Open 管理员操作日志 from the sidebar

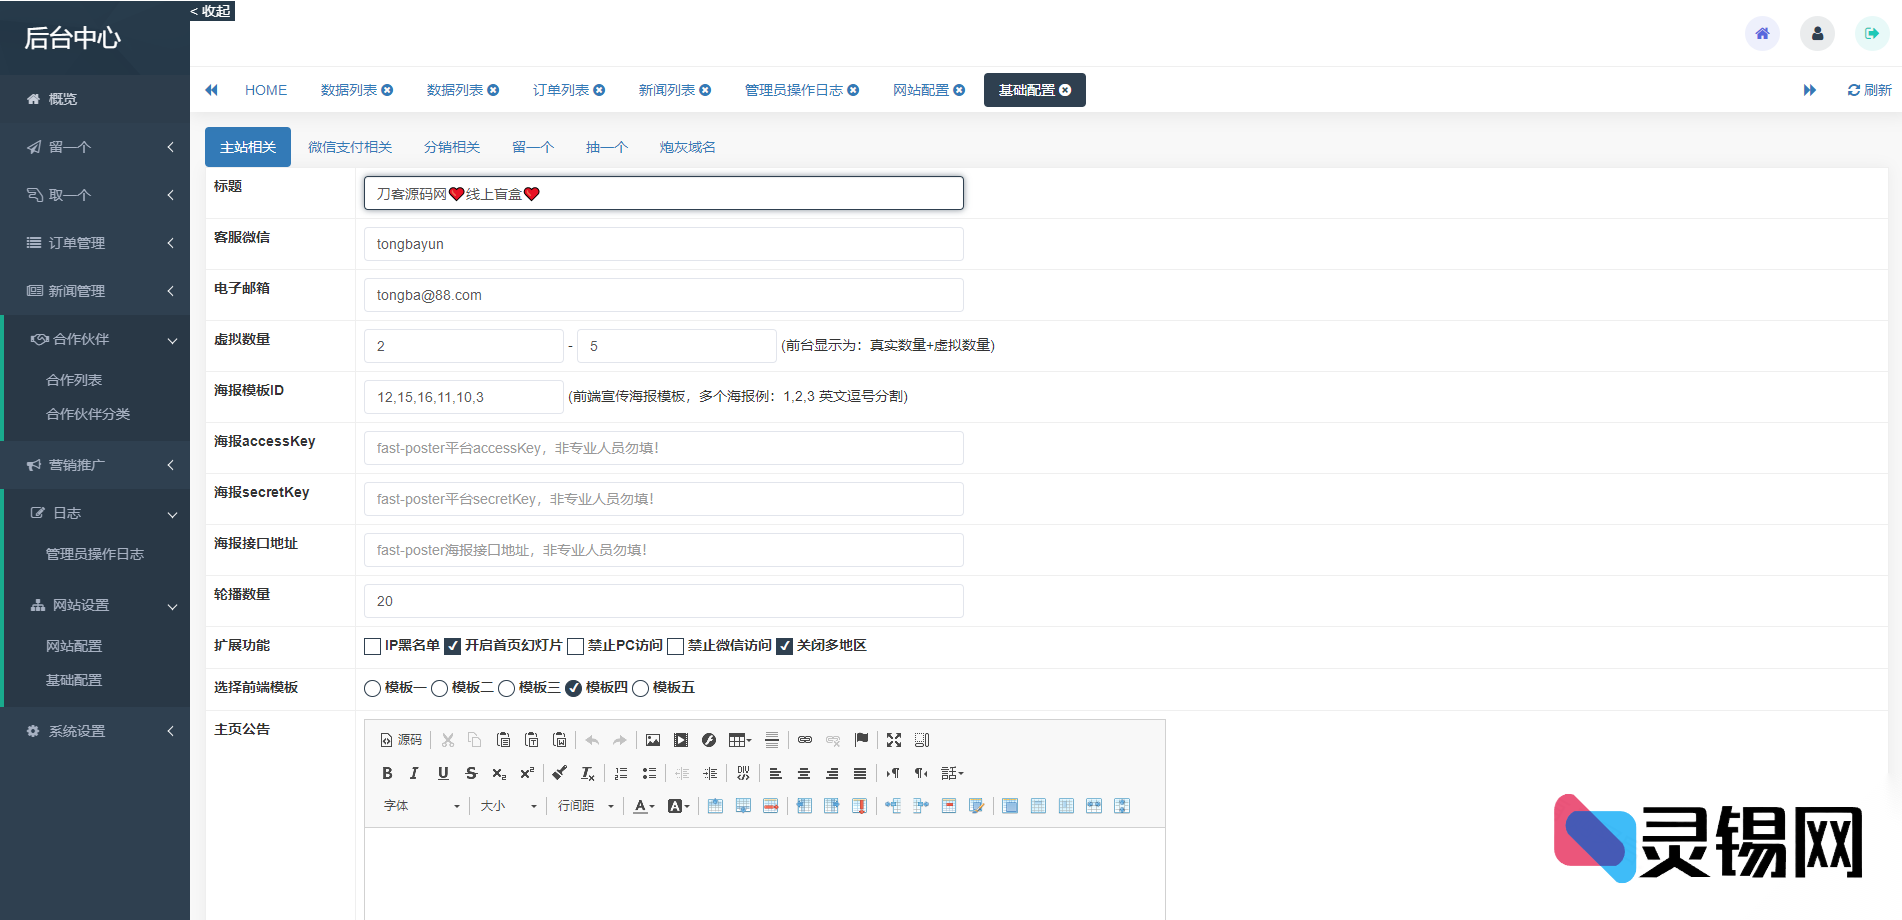pos(95,553)
